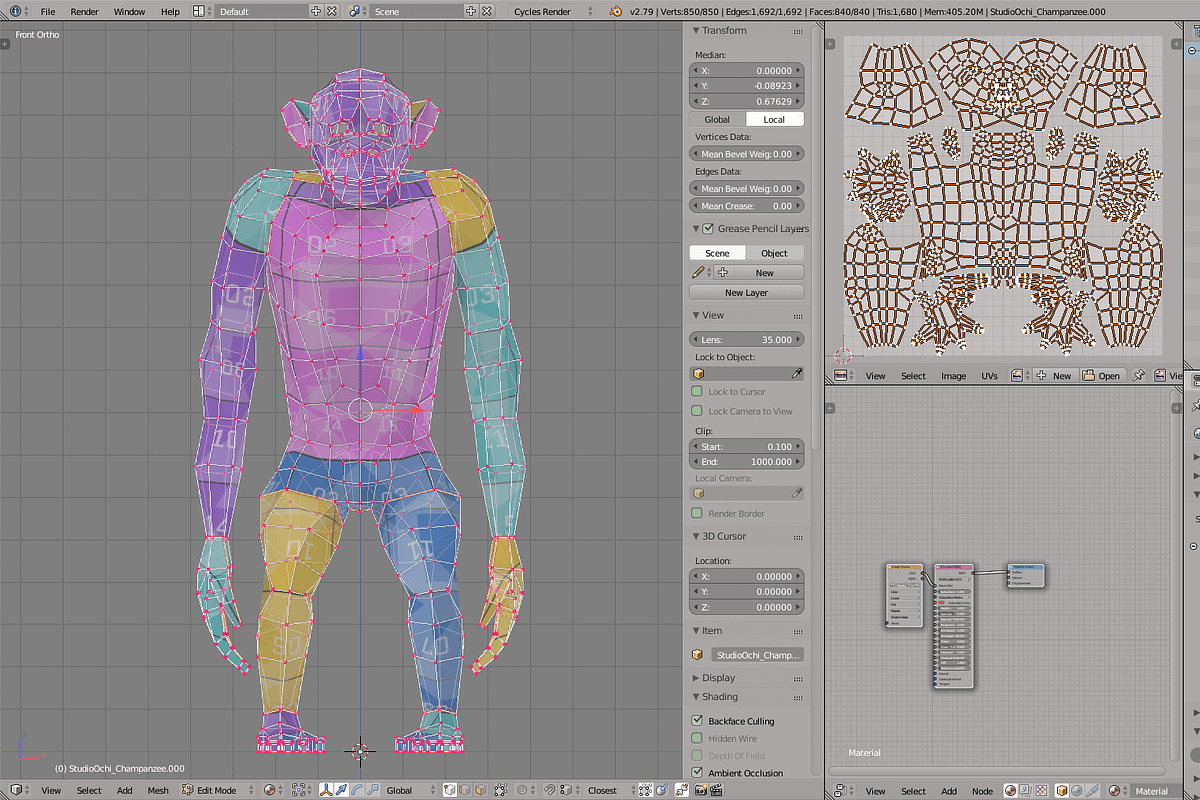Switch transform to Global toggle
The image size is (1200, 800).
coord(717,119)
